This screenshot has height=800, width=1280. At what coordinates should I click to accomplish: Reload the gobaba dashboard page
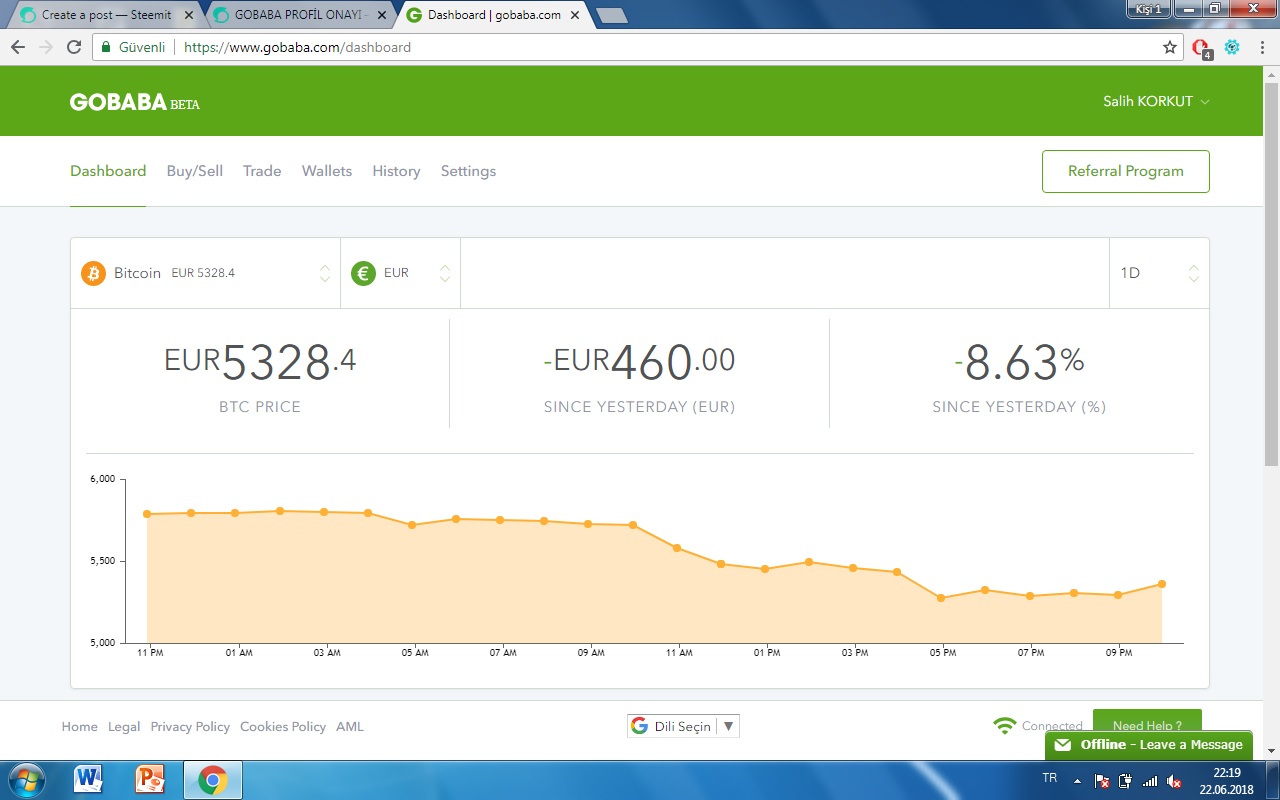[x=74, y=47]
